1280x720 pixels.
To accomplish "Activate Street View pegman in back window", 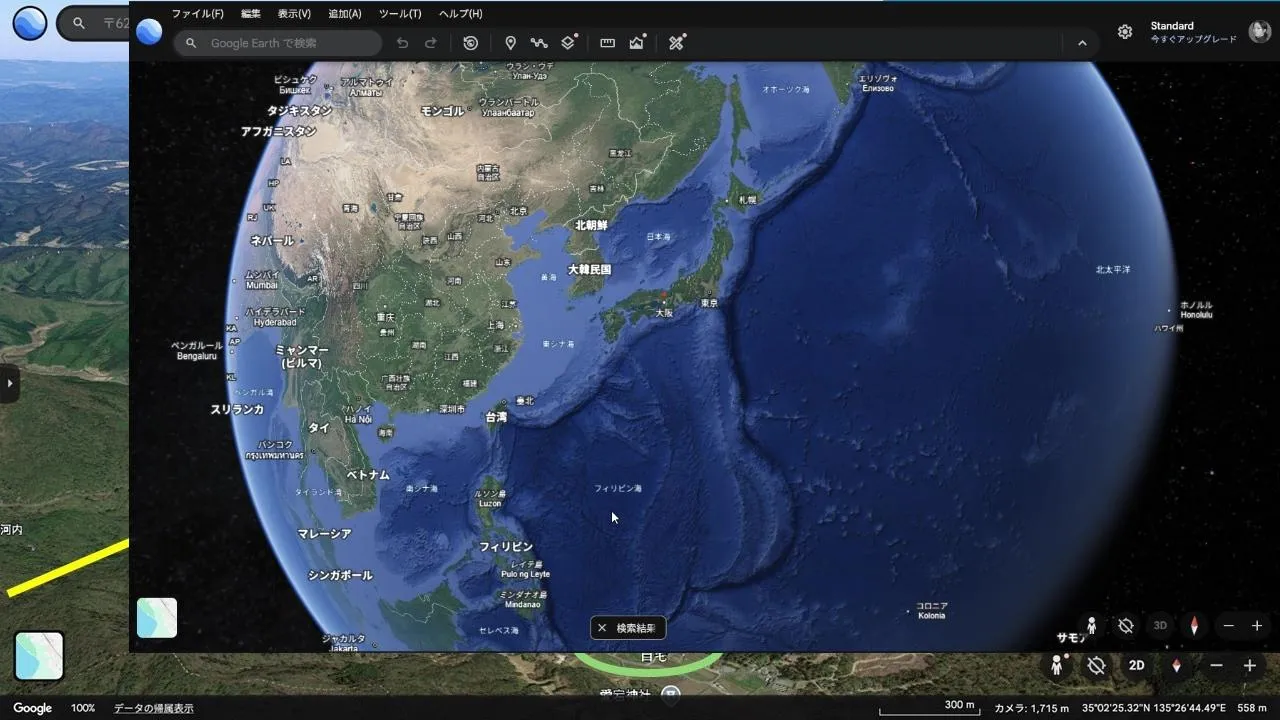I will 1056,665.
